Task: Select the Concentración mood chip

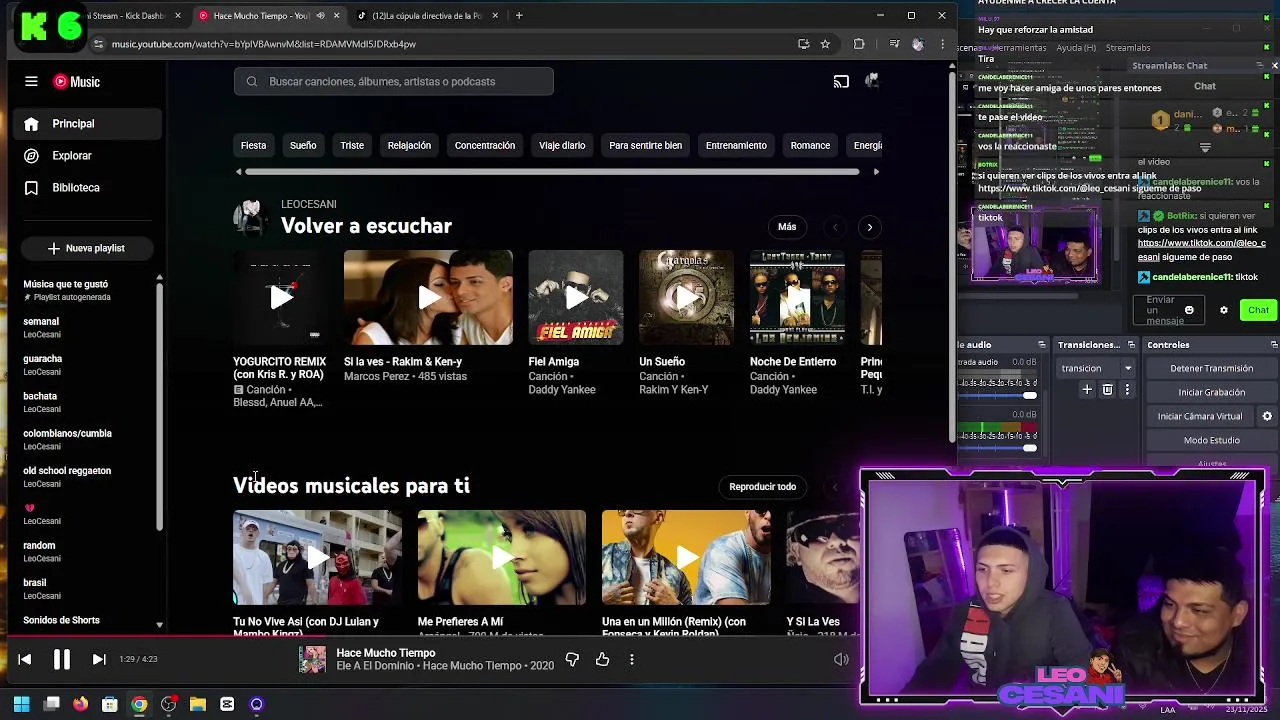Action: pyautogui.click(x=485, y=146)
